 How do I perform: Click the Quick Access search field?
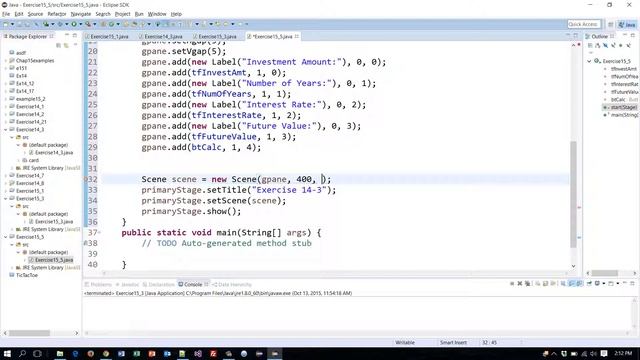coord(584,24)
